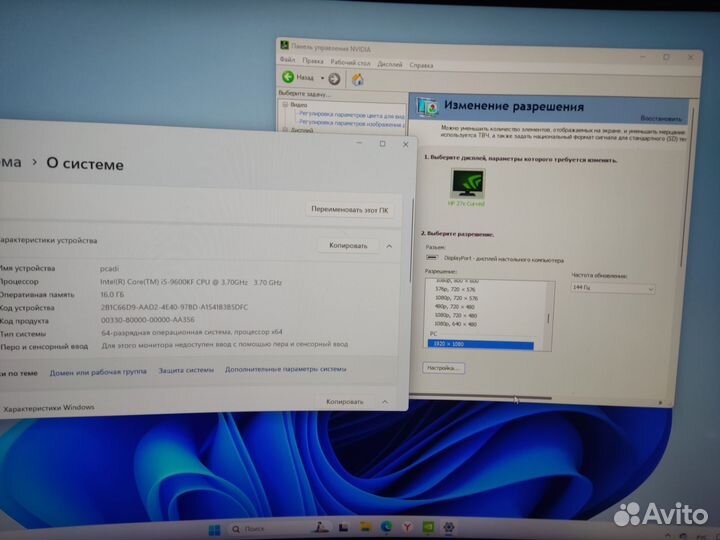Collapse the device characteristics section chevron

coord(389,245)
